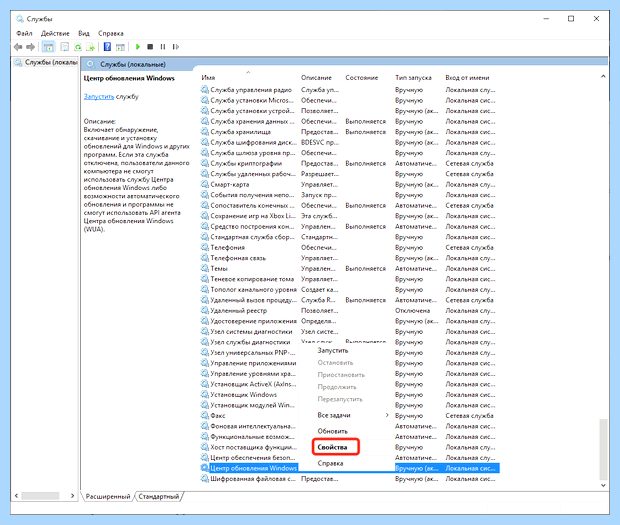Click the left pane scrollbar left arrow
620x525 pixels.
click(x=16, y=495)
